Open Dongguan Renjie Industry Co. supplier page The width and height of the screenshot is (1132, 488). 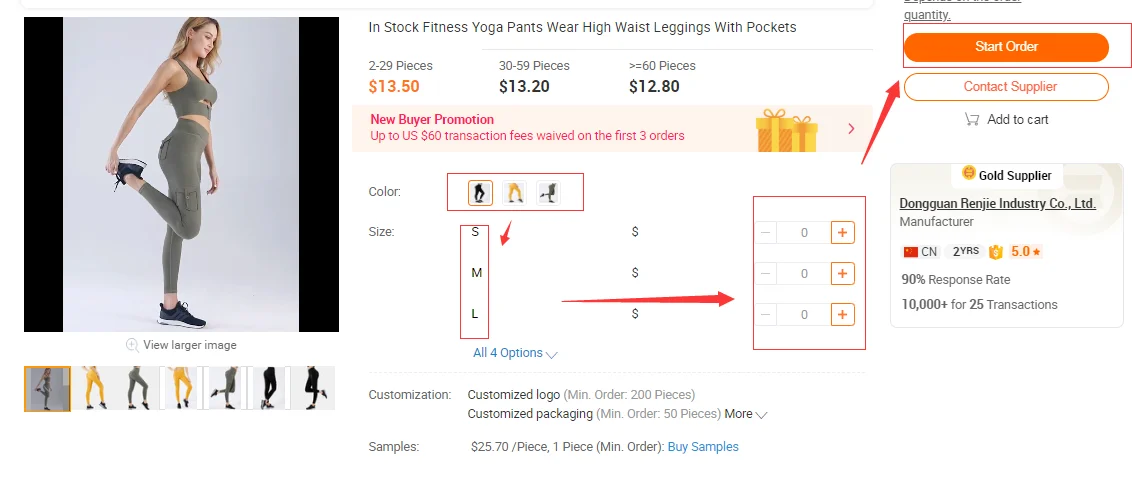coord(997,203)
